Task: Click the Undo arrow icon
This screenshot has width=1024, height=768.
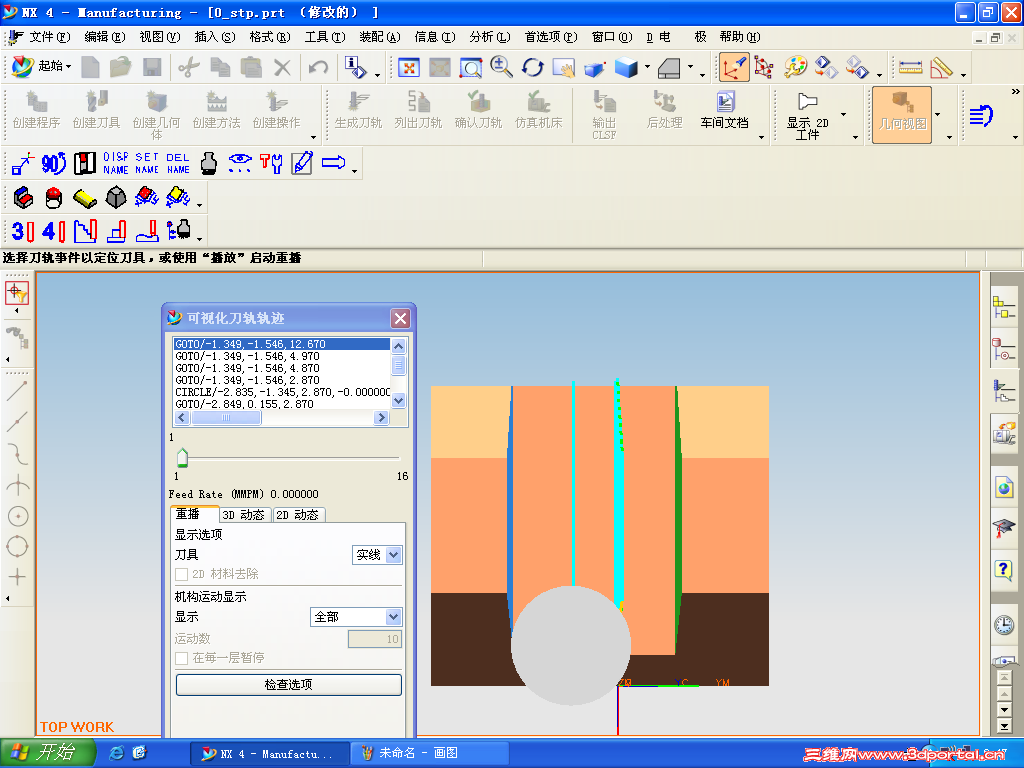Action: point(318,67)
